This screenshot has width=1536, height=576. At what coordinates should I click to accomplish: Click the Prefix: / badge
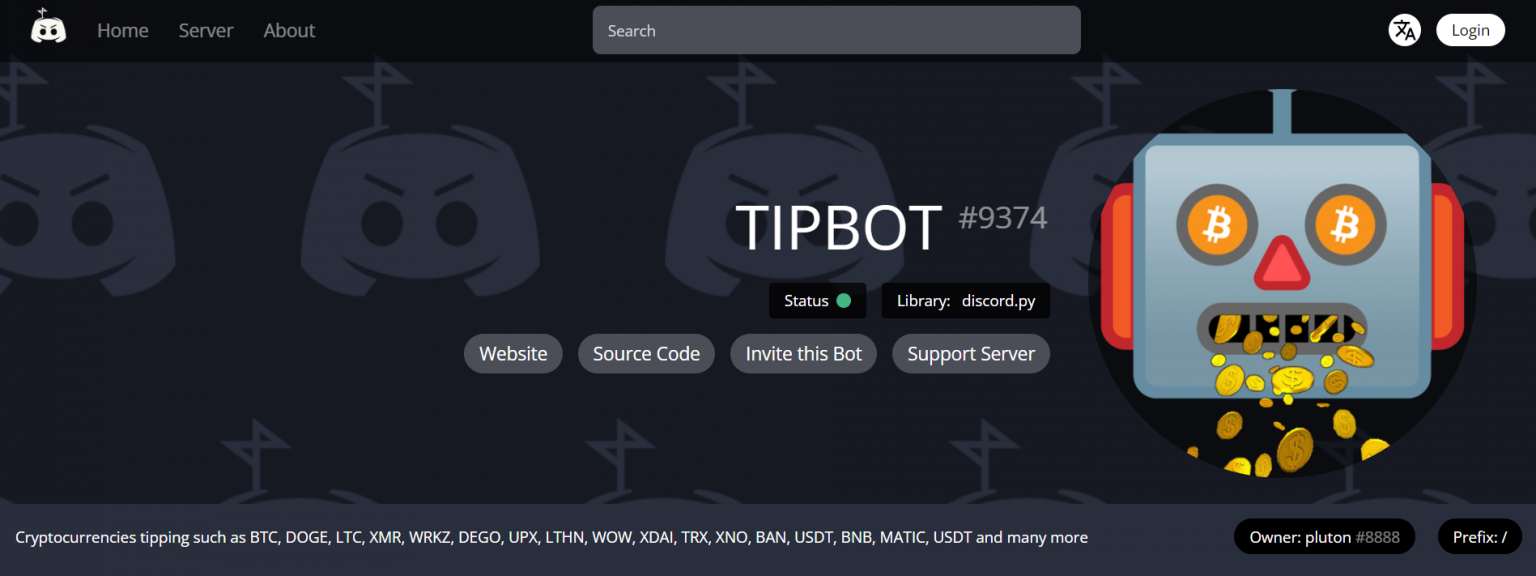1480,536
